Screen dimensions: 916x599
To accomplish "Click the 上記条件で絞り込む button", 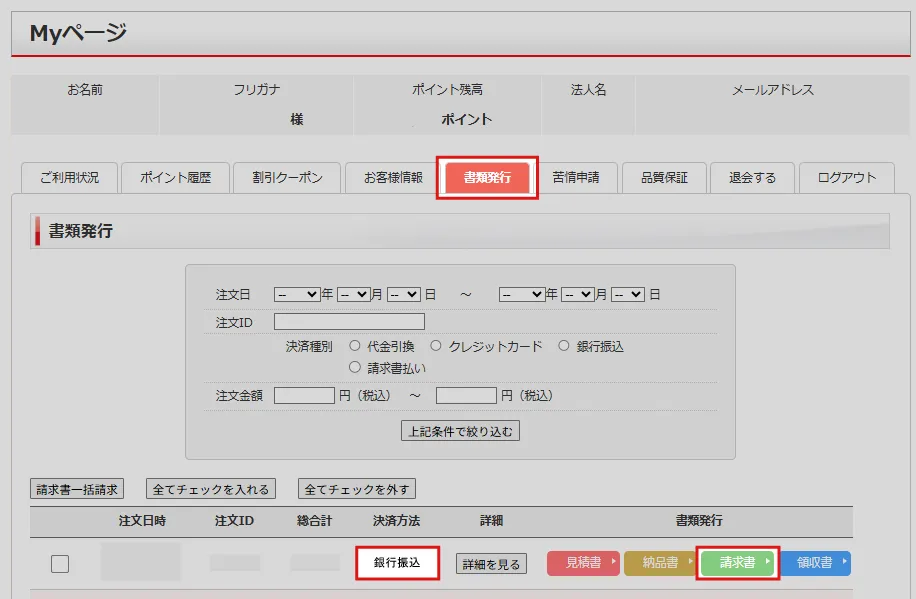I will click(460, 431).
